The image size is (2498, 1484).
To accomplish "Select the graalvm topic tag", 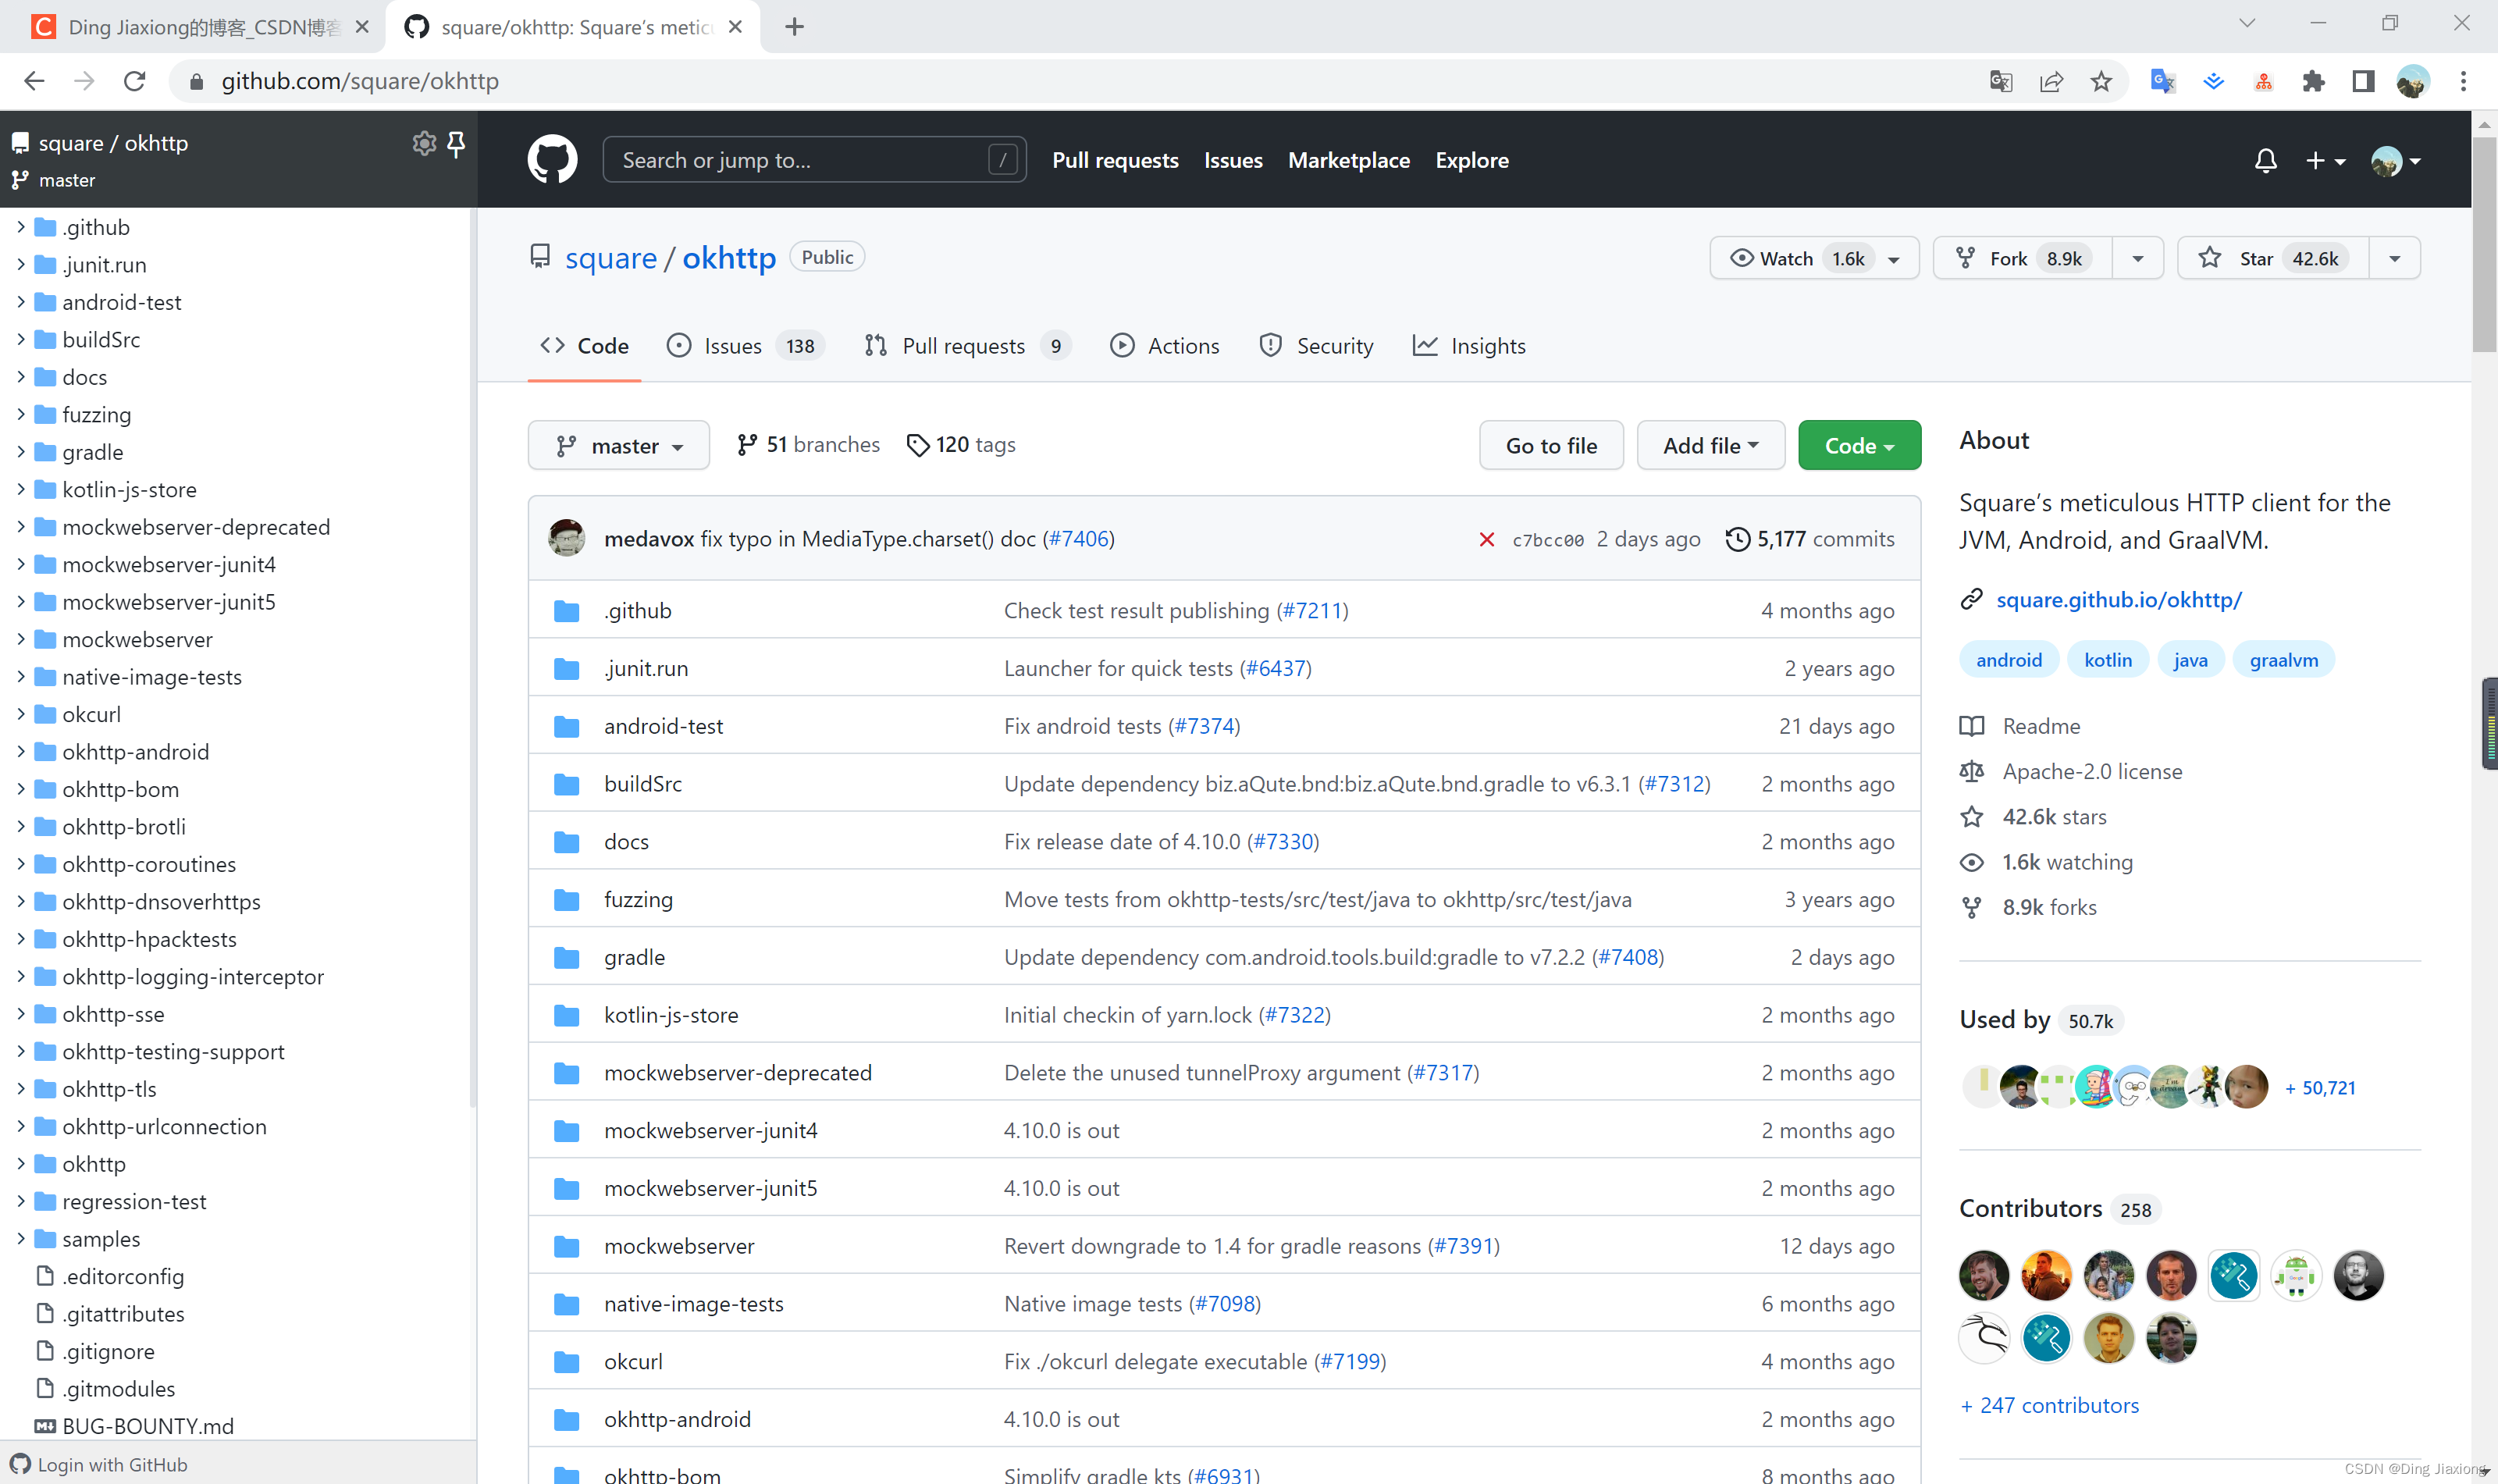I will (x=2283, y=660).
